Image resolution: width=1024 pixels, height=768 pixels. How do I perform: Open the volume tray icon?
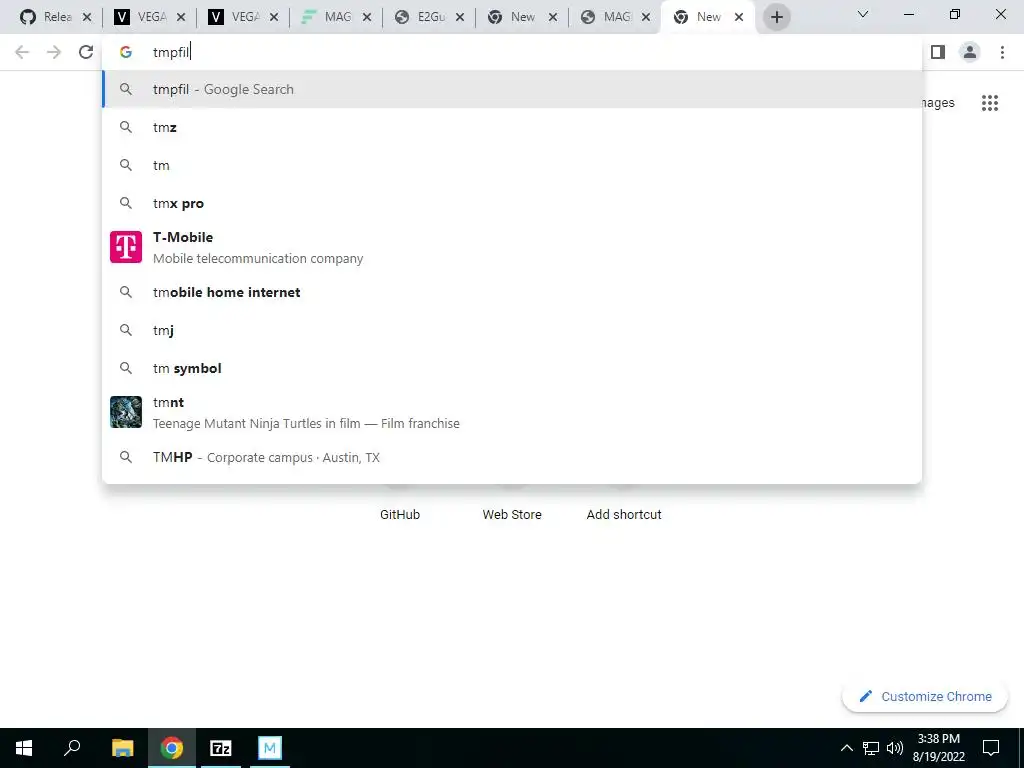pos(895,748)
